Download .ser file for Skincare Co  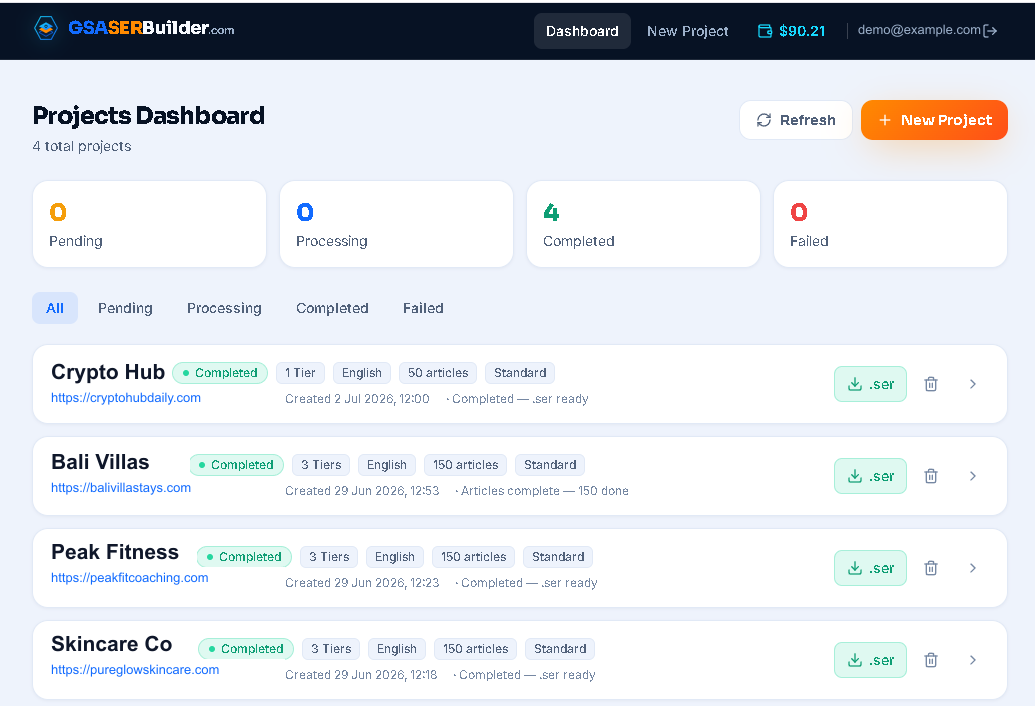click(x=870, y=660)
